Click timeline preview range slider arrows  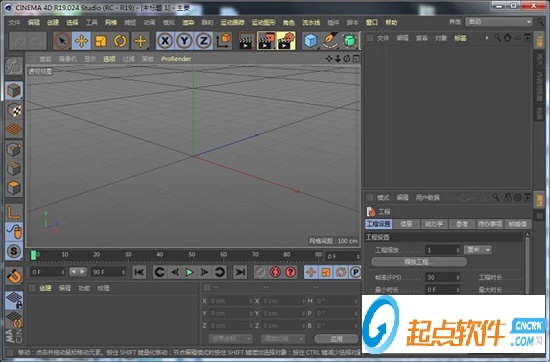[x=78, y=272]
